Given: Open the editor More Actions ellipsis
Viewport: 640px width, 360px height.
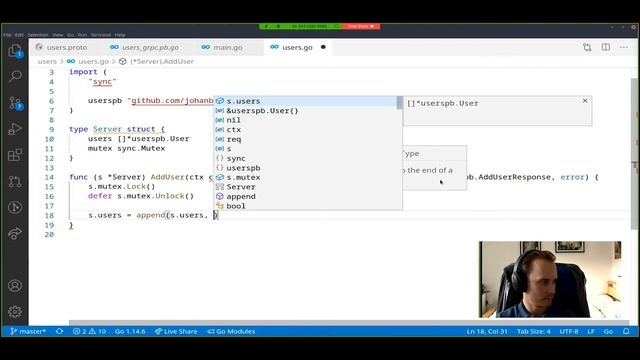Looking at the screenshot, I should pyautogui.click(x=624, y=47).
